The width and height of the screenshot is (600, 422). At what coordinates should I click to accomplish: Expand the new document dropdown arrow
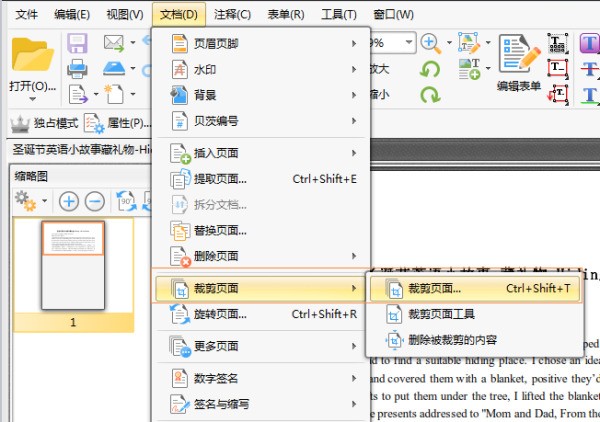click(133, 93)
